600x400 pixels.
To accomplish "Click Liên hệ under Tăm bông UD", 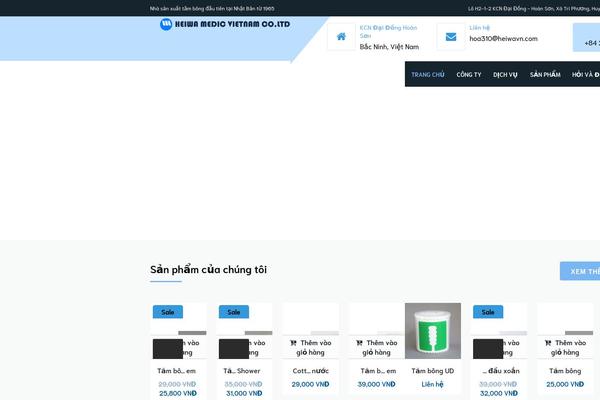I will pos(432,384).
